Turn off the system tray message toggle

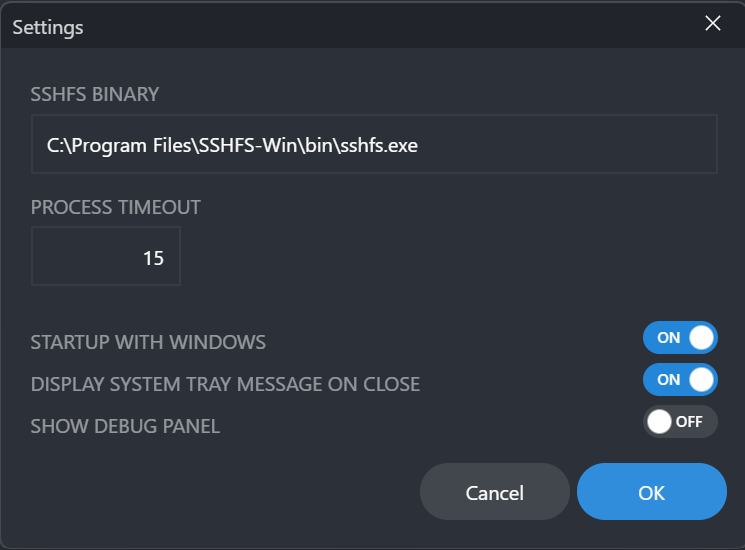point(680,380)
